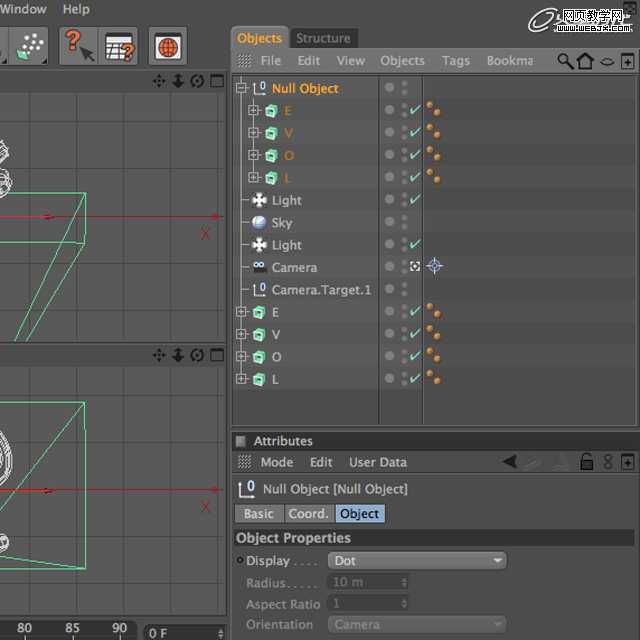The image size is (640, 640).
Task: Toggle the Camera's active view indicator
Action: pyautogui.click(x=414, y=267)
